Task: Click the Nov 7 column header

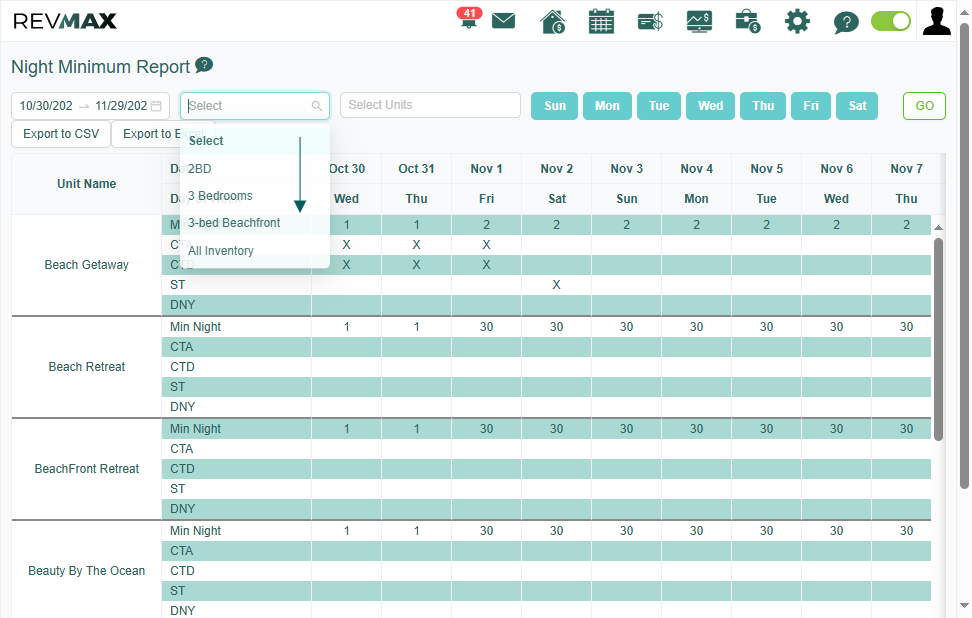Action: tap(907, 169)
